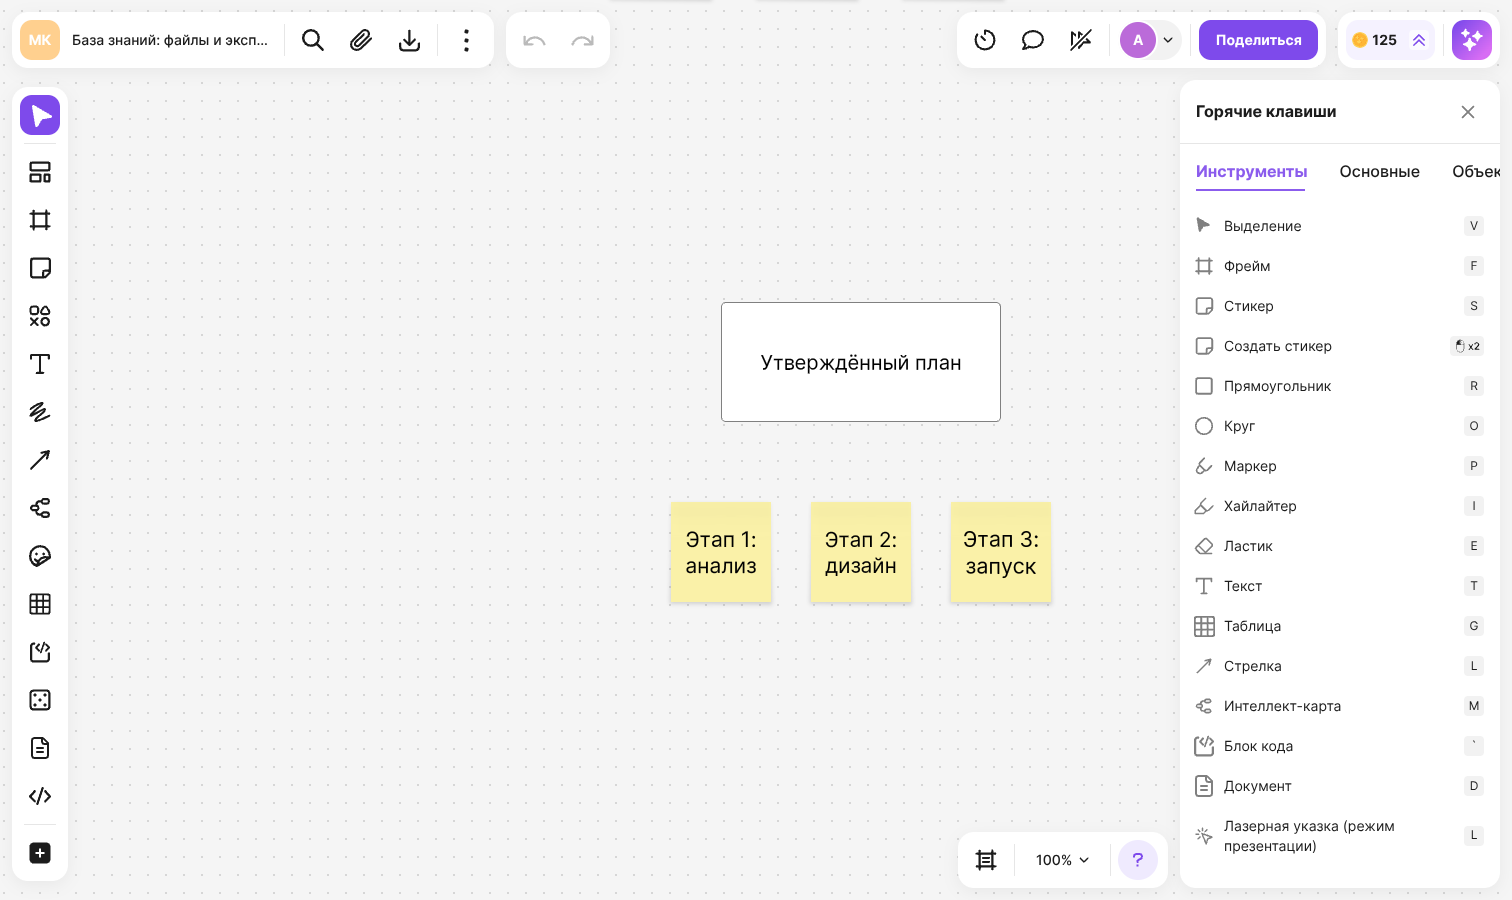This screenshot has height=900, width=1512.
Task: Open the emoji stickers tool in left toolbar
Action: (x=40, y=556)
